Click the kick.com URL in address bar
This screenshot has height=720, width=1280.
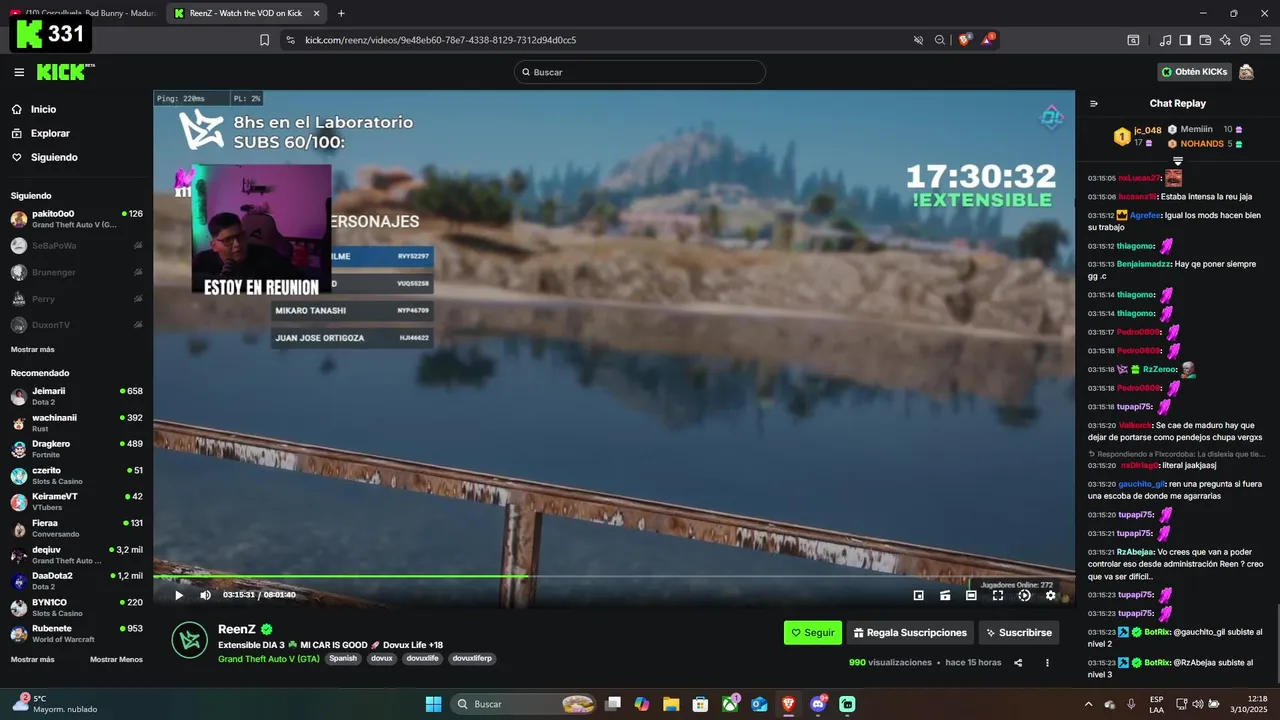pyautogui.click(x=440, y=40)
